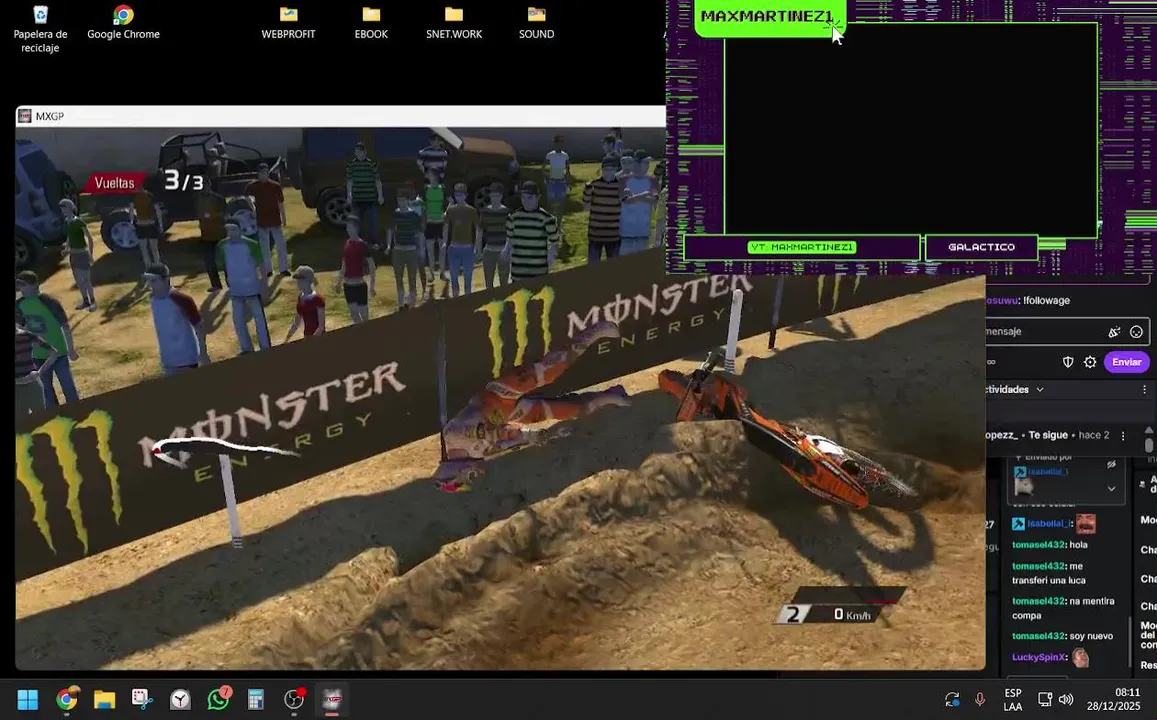This screenshot has height=720, width=1157.
Task: Open the EBOOK desktop folder
Action: coord(371,23)
